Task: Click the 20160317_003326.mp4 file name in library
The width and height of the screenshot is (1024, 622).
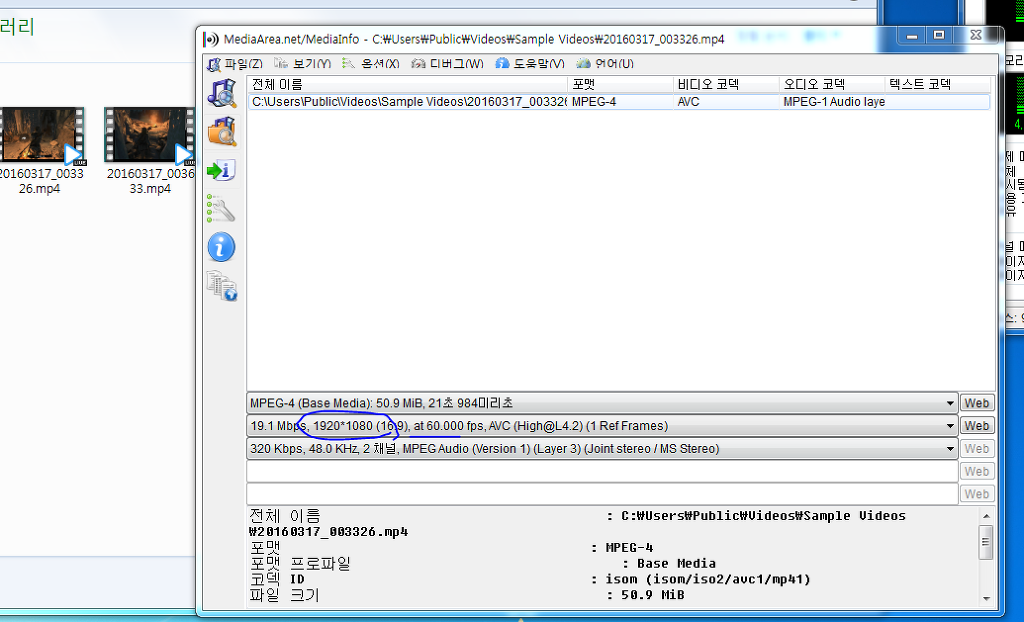Action: (x=40, y=181)
